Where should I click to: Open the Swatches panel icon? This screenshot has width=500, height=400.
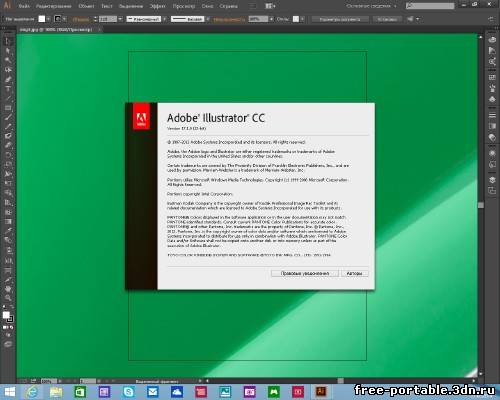coord(492,77)
